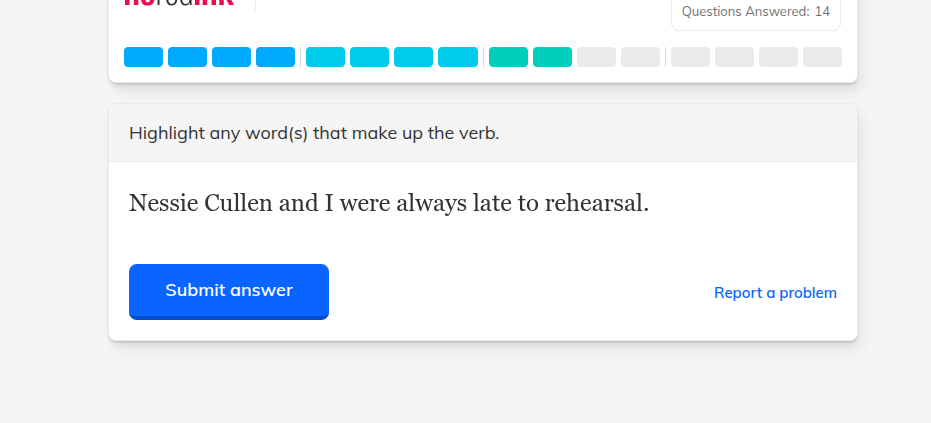Click the Questions Answered counter badge

coord(755,12)
